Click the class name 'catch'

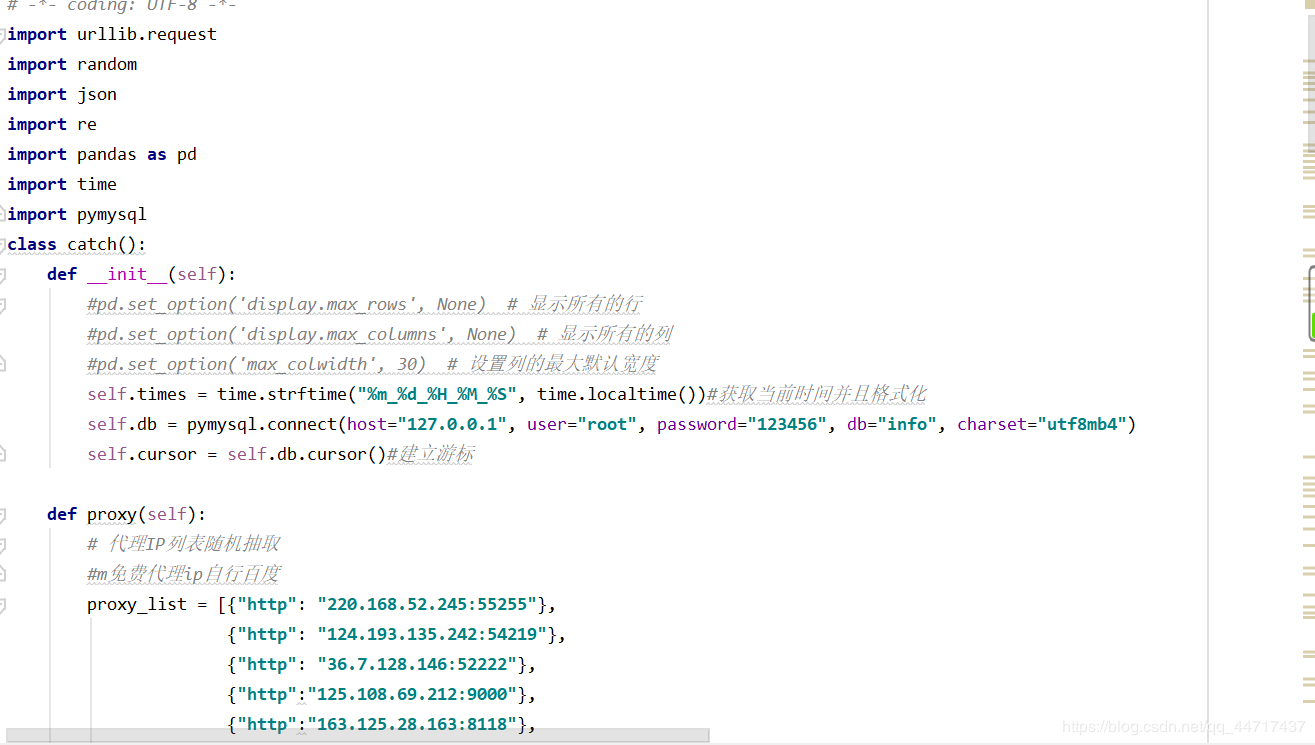coord(92,244)
